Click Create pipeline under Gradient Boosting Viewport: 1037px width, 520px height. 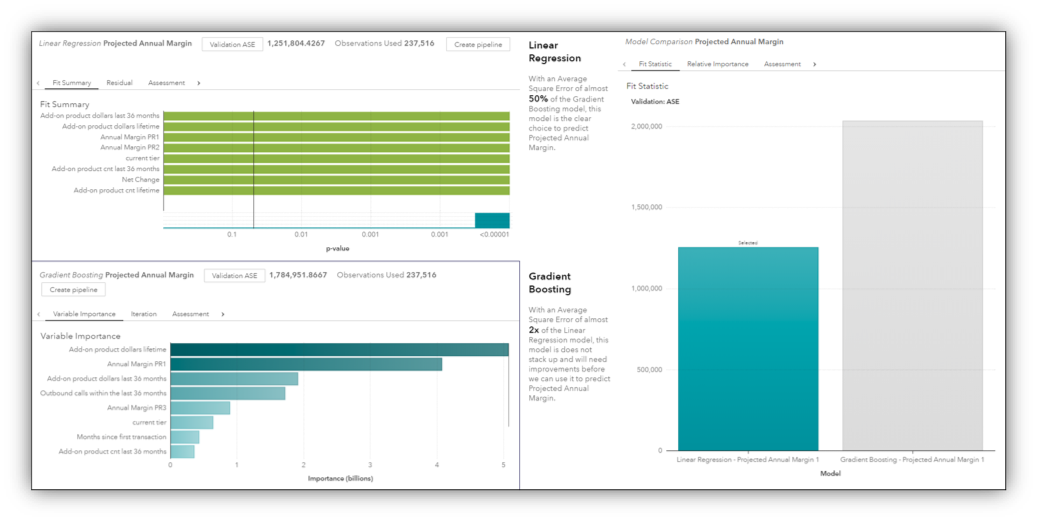(73, 290)
